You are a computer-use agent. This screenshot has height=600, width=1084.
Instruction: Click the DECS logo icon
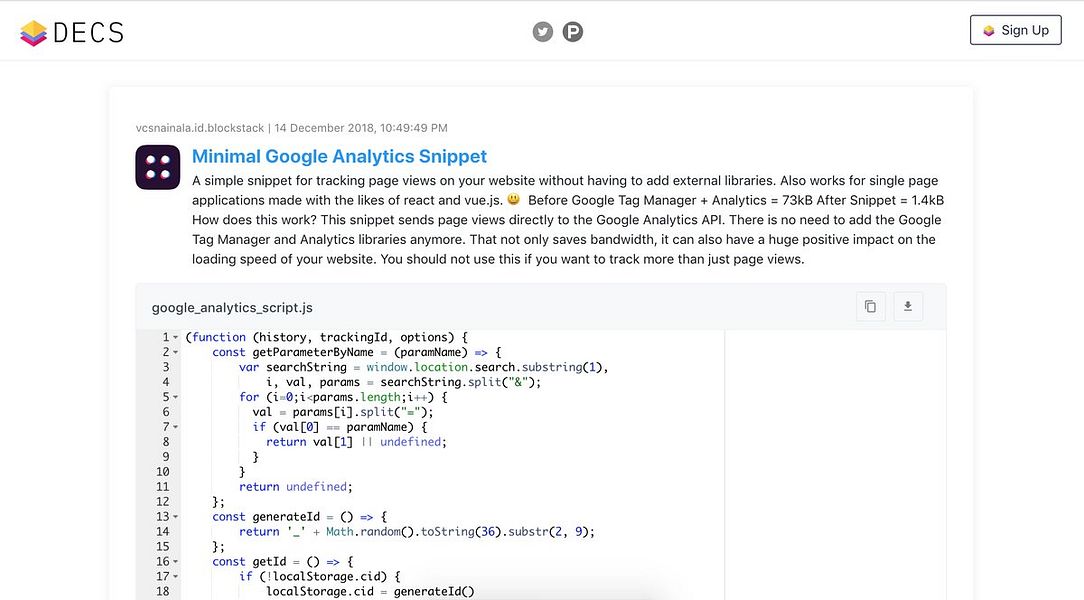pos(33,33)
